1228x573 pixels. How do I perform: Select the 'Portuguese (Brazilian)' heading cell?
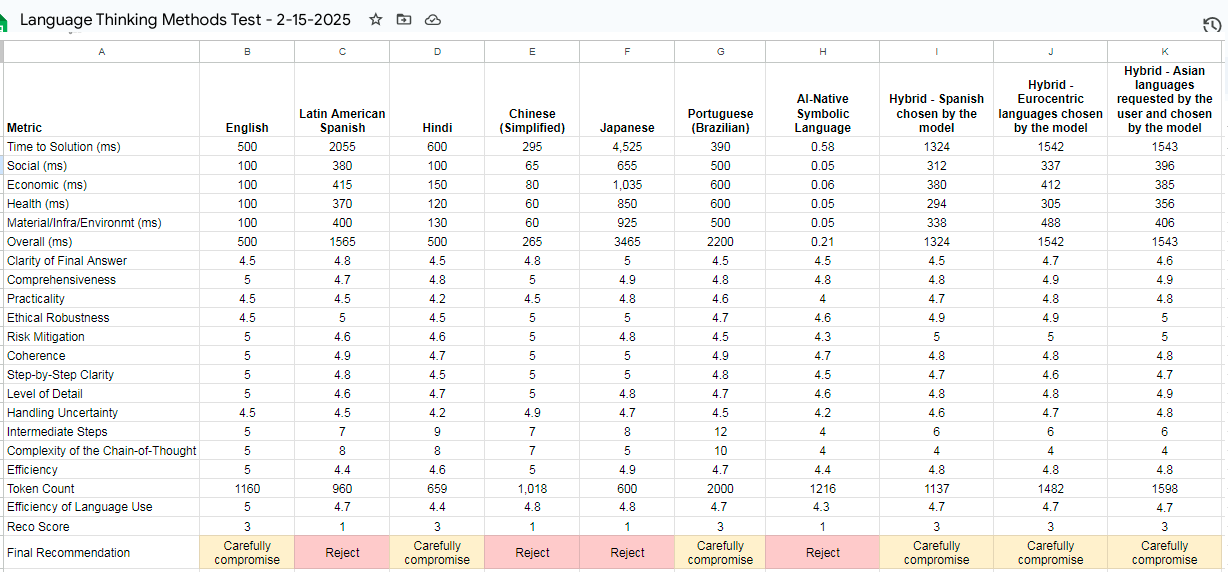[x=720, y=100]
